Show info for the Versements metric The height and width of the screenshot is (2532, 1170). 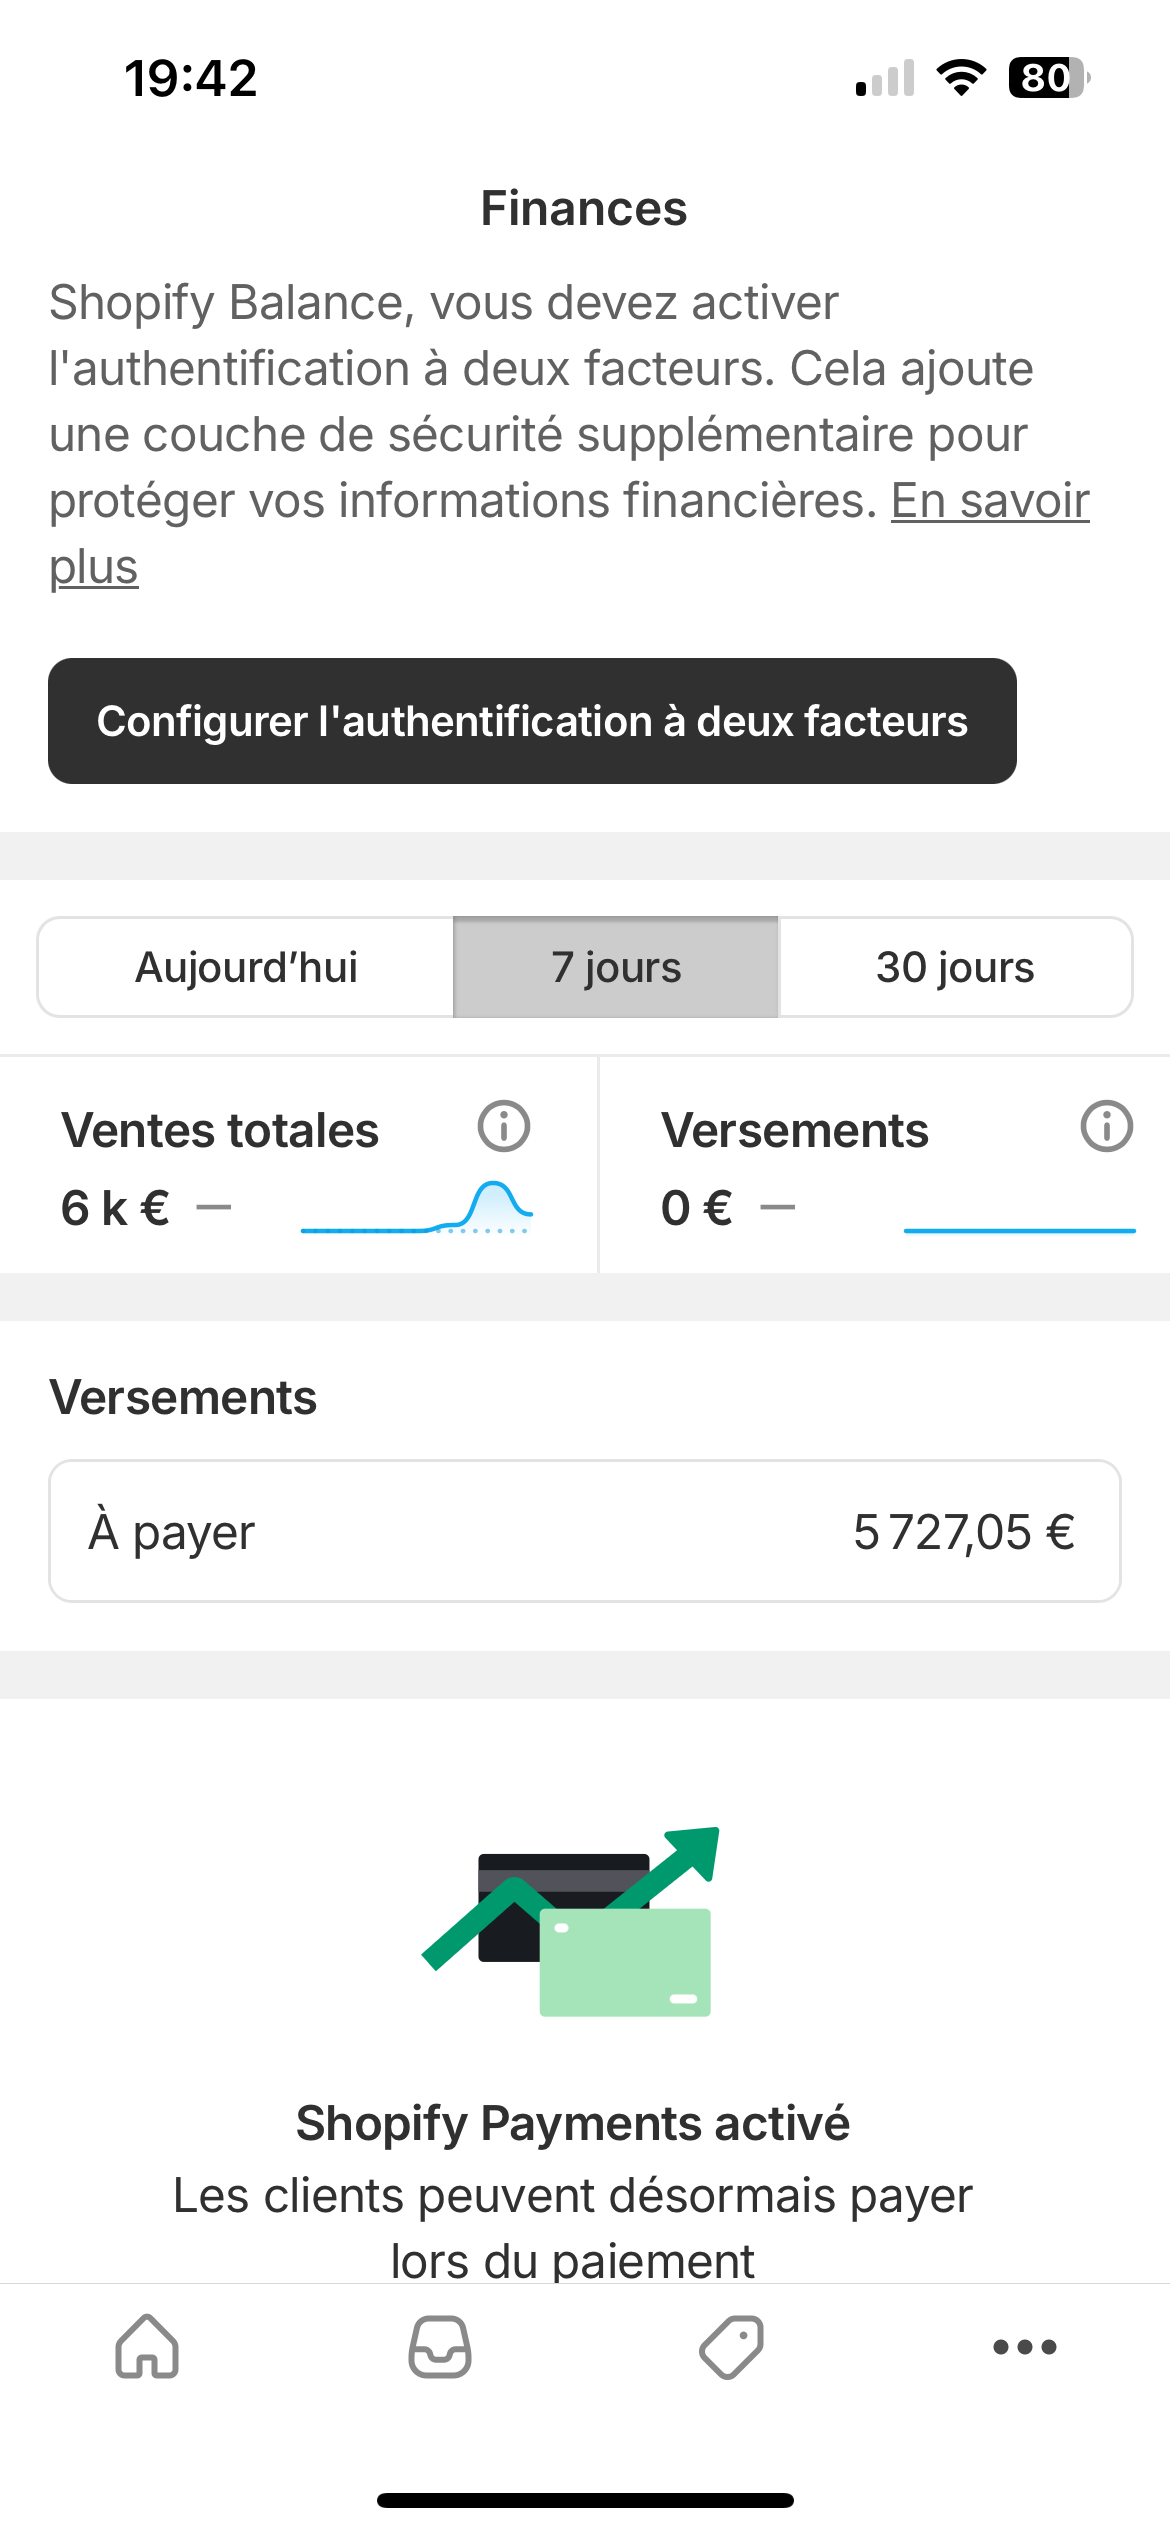[1106, 1127]
